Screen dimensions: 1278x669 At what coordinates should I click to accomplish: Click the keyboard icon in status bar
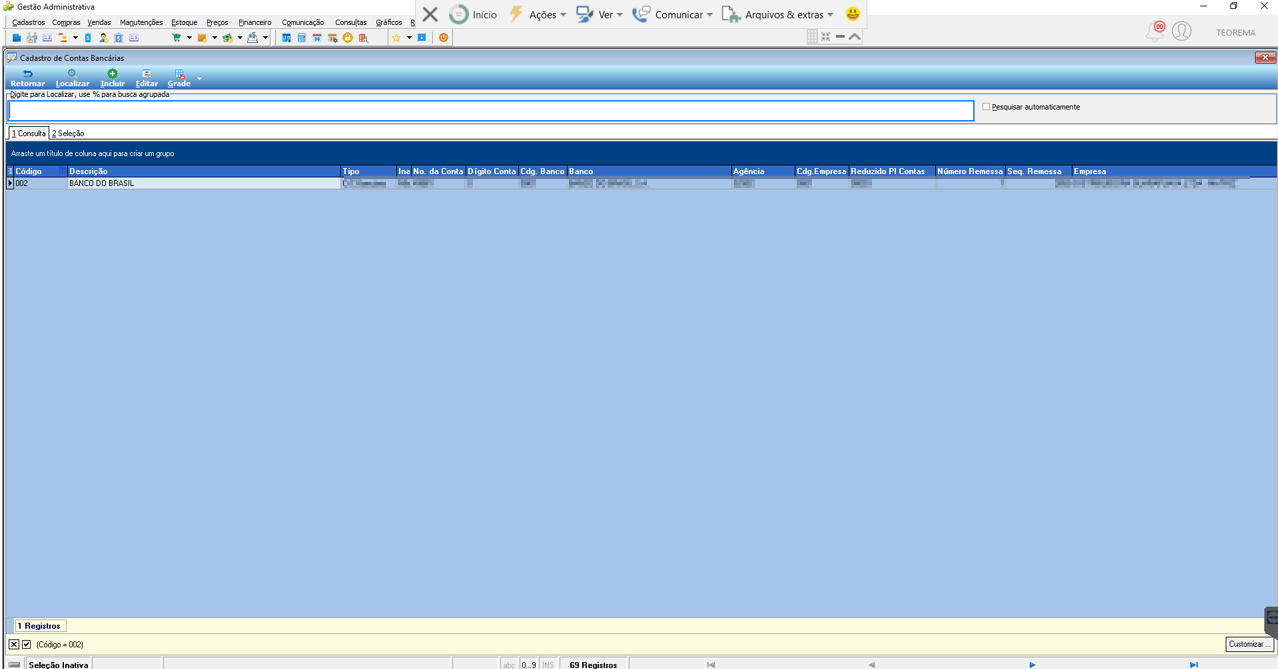[14, 664]
